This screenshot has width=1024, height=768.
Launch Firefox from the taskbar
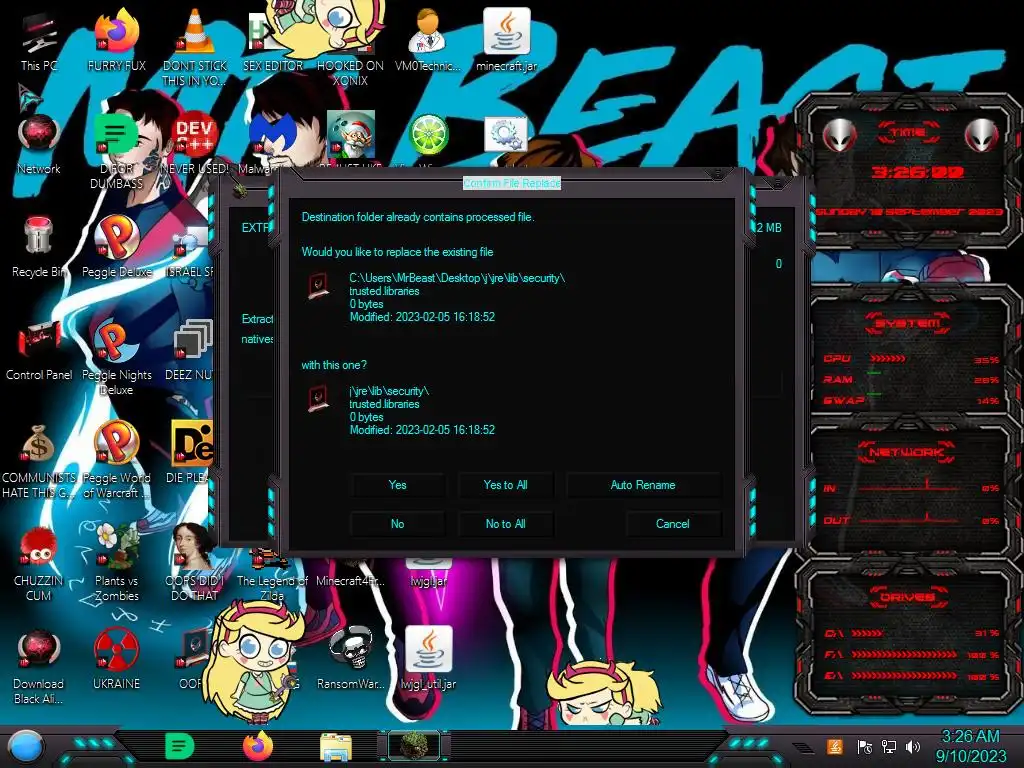click(x=258, y=746)
